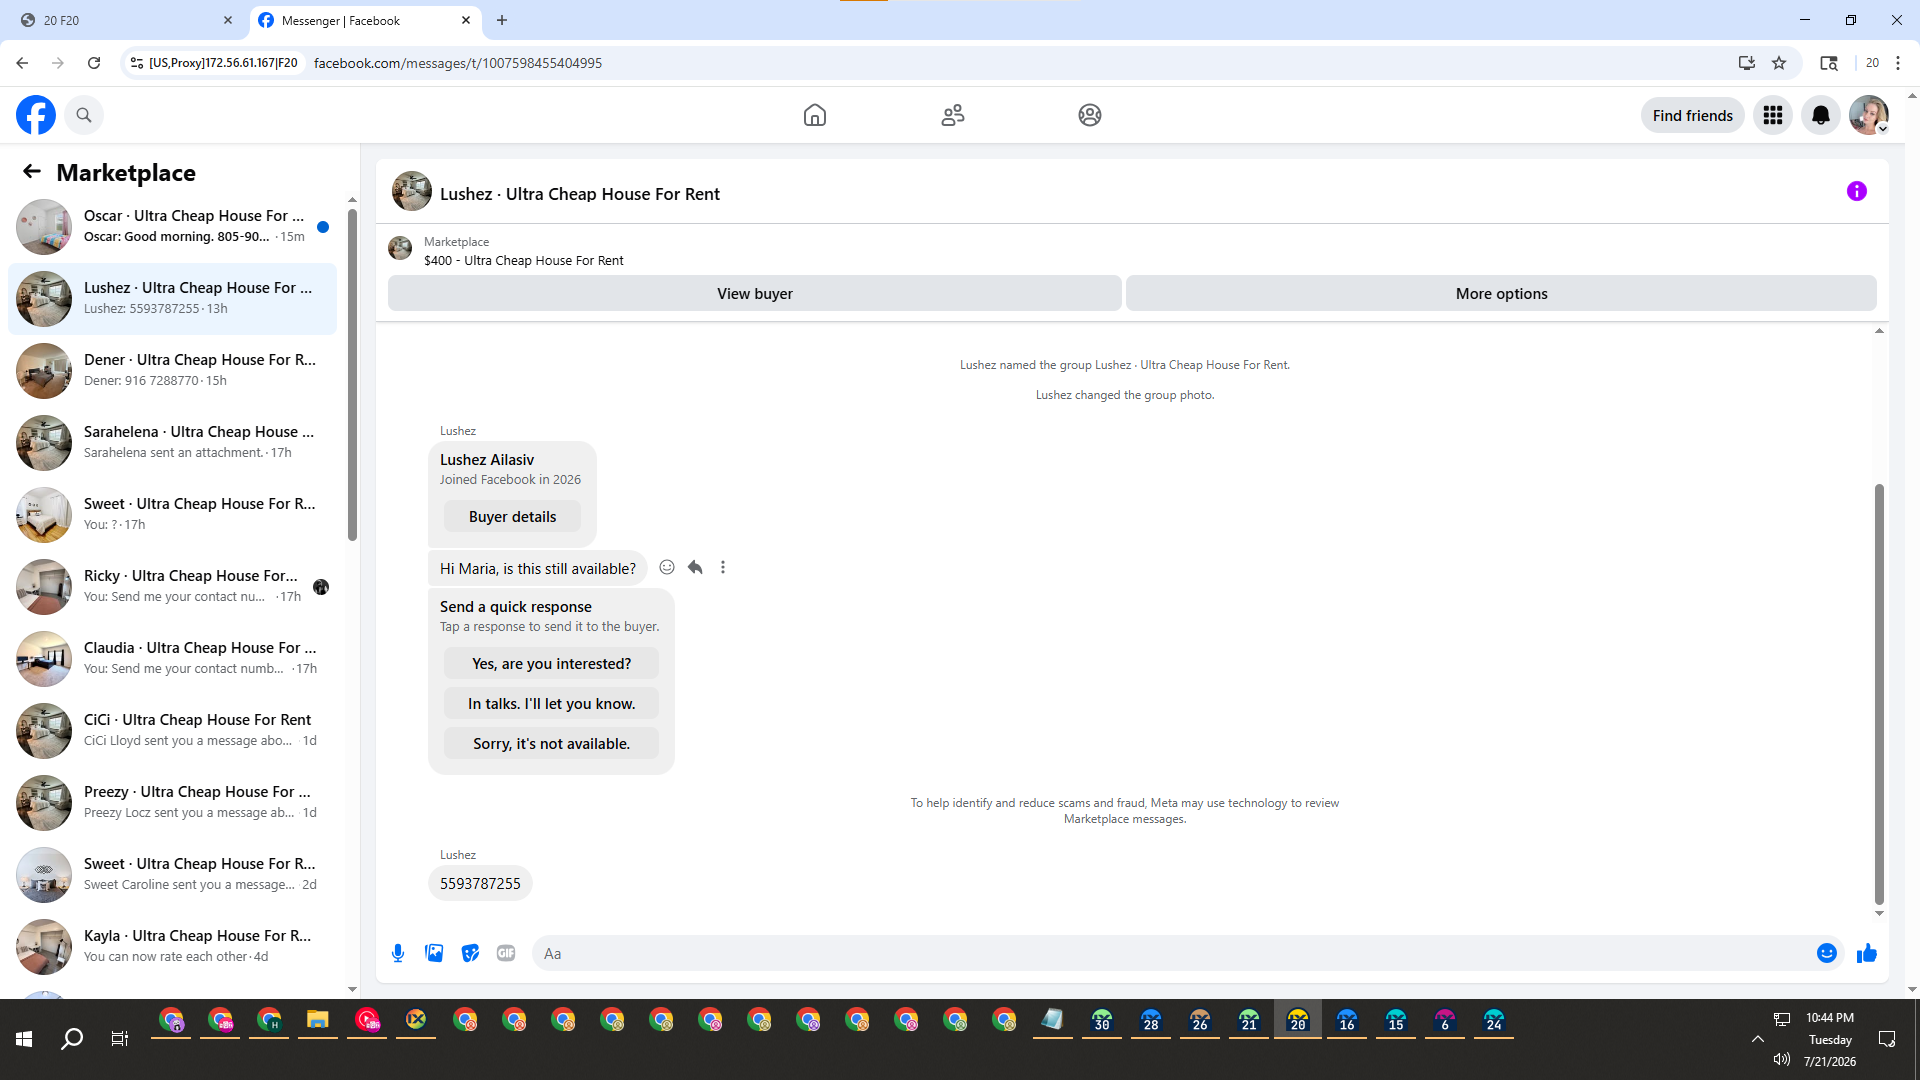Select the Messenger | Facebook tab
1920x1080 pixels.
[x=365, y=20]
